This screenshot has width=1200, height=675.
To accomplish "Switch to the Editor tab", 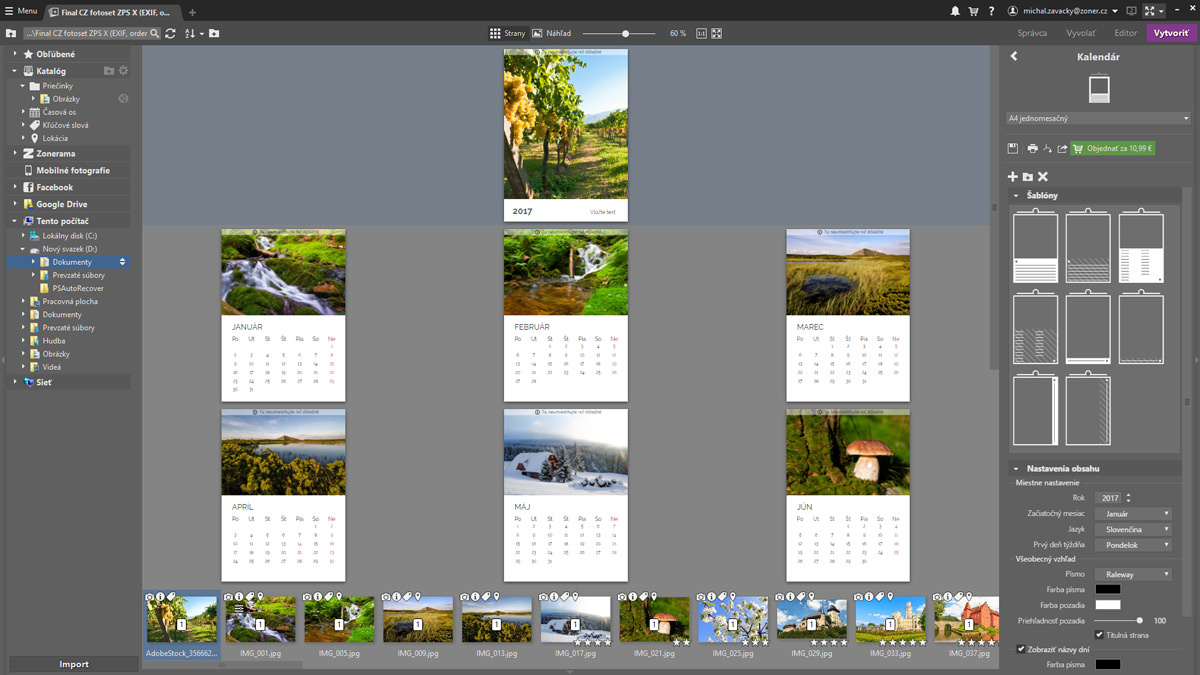I will pyautogui.click(x=1126, y=33).
